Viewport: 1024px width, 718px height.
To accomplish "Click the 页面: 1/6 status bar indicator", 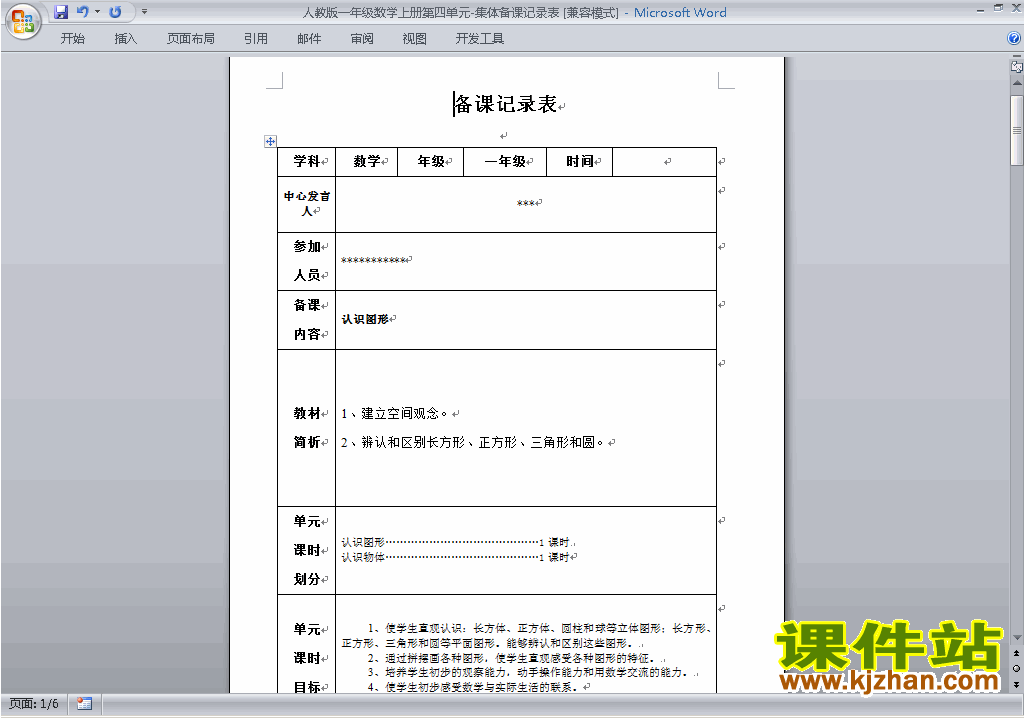I will click(x=34, y=704).
